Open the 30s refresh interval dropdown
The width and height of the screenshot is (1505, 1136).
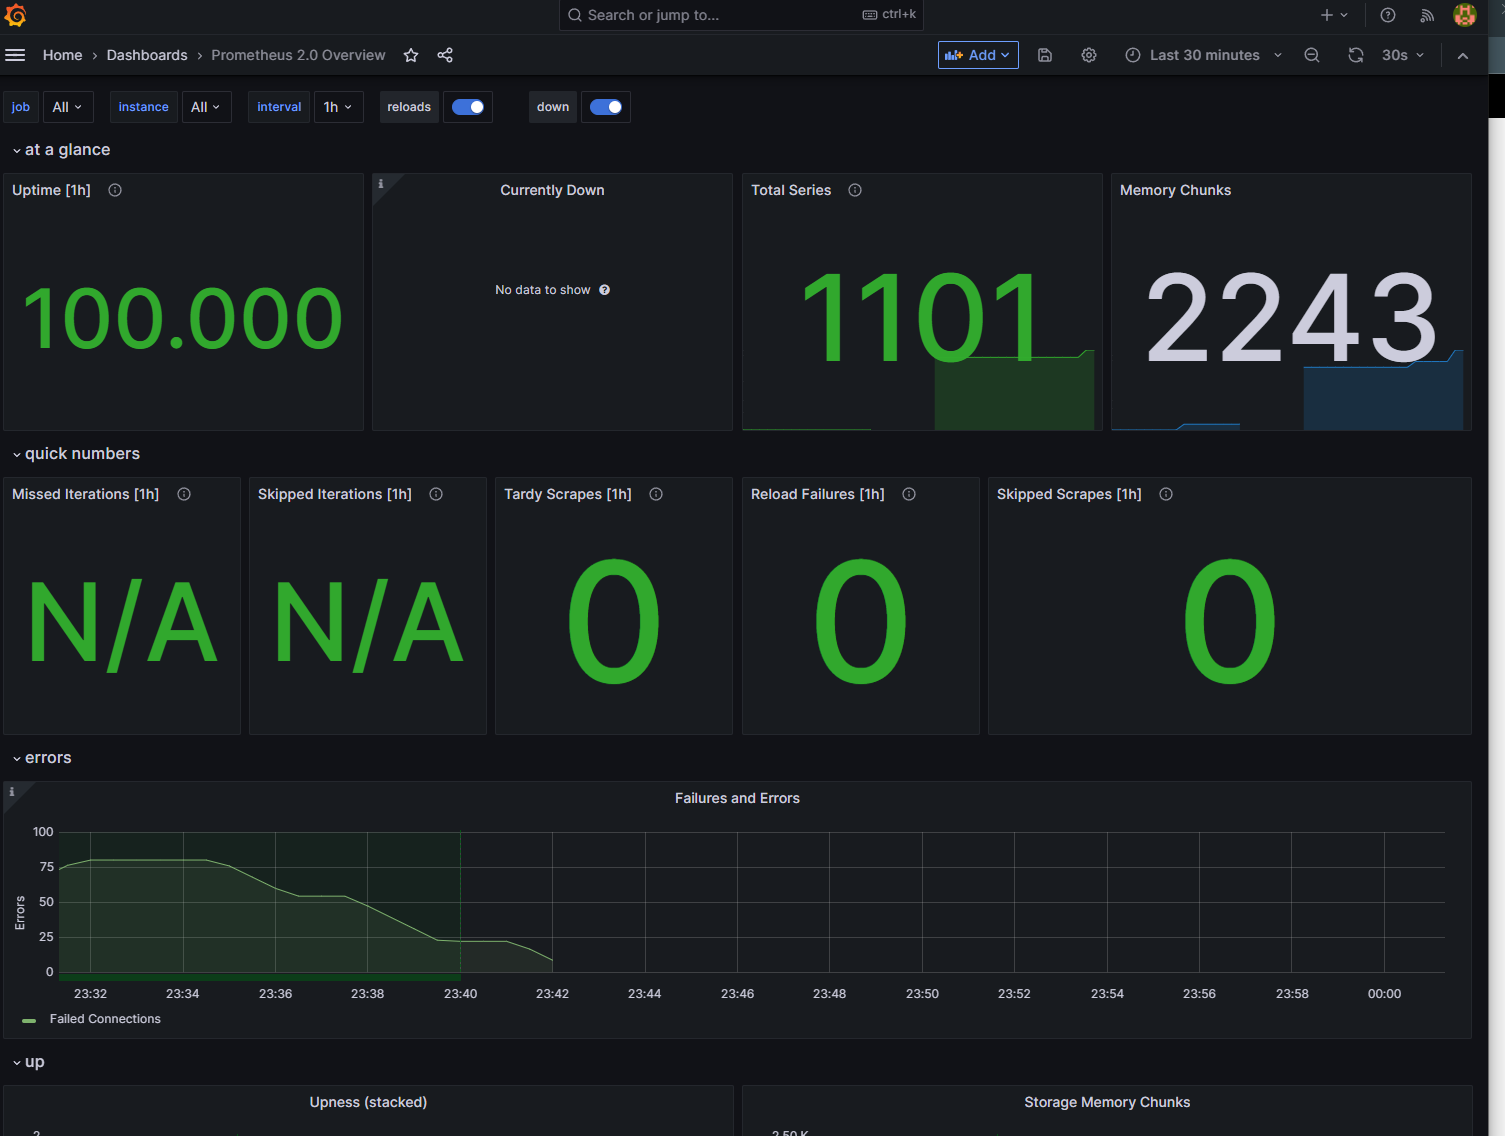[x=1403, y=55]
